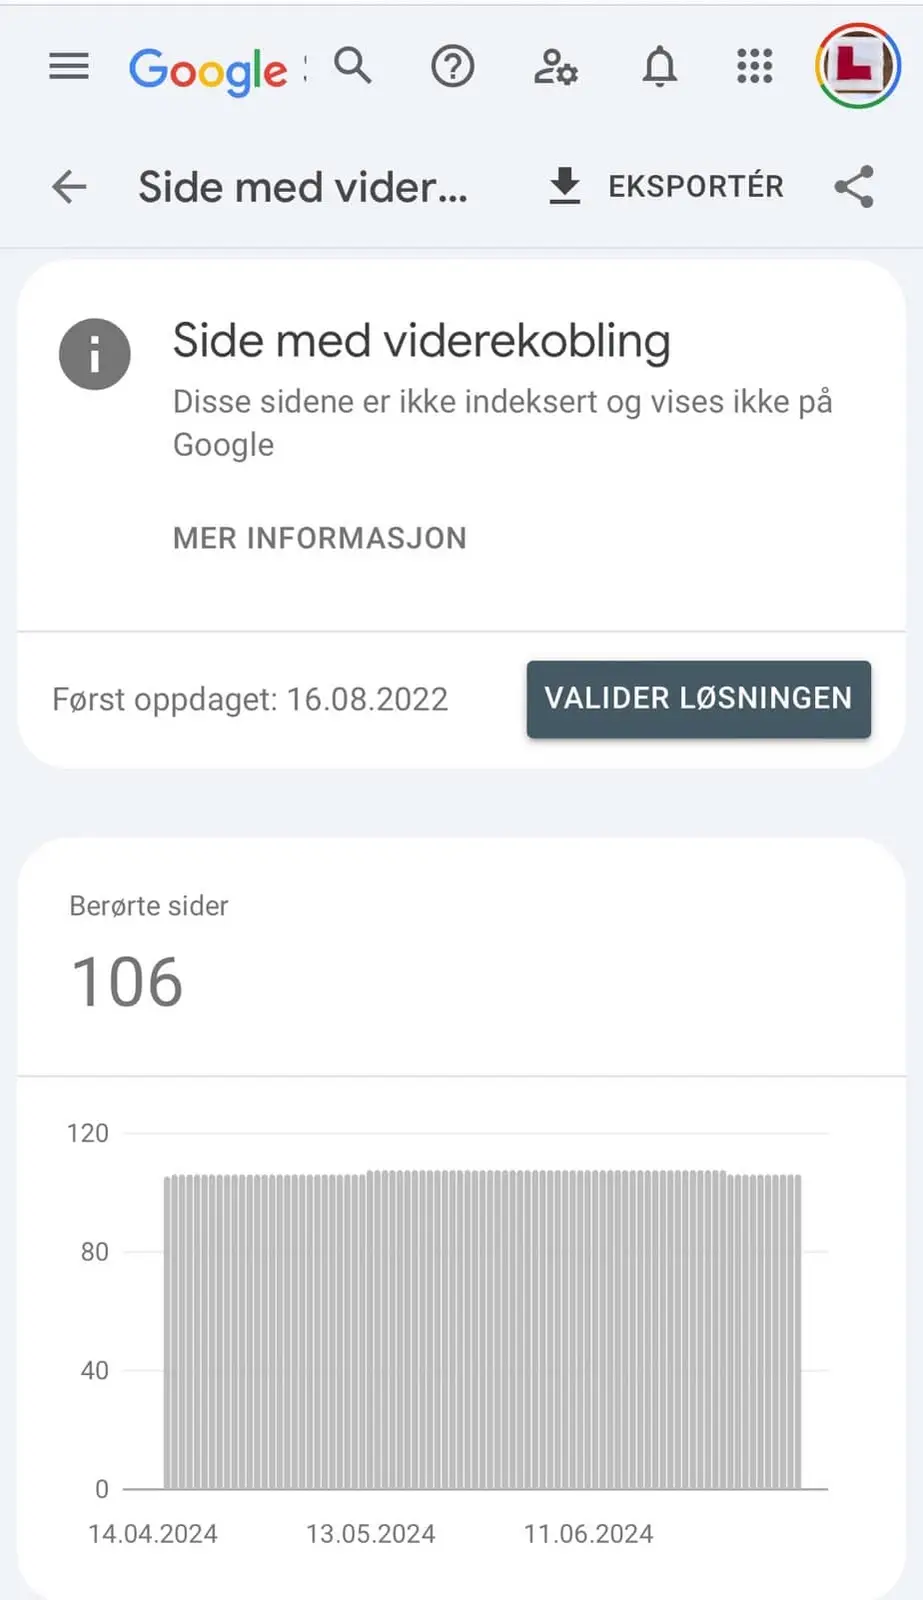923x1600 pixels.
Task: Click the Først oppdaget date text
Action: click(x=250, y=699)
